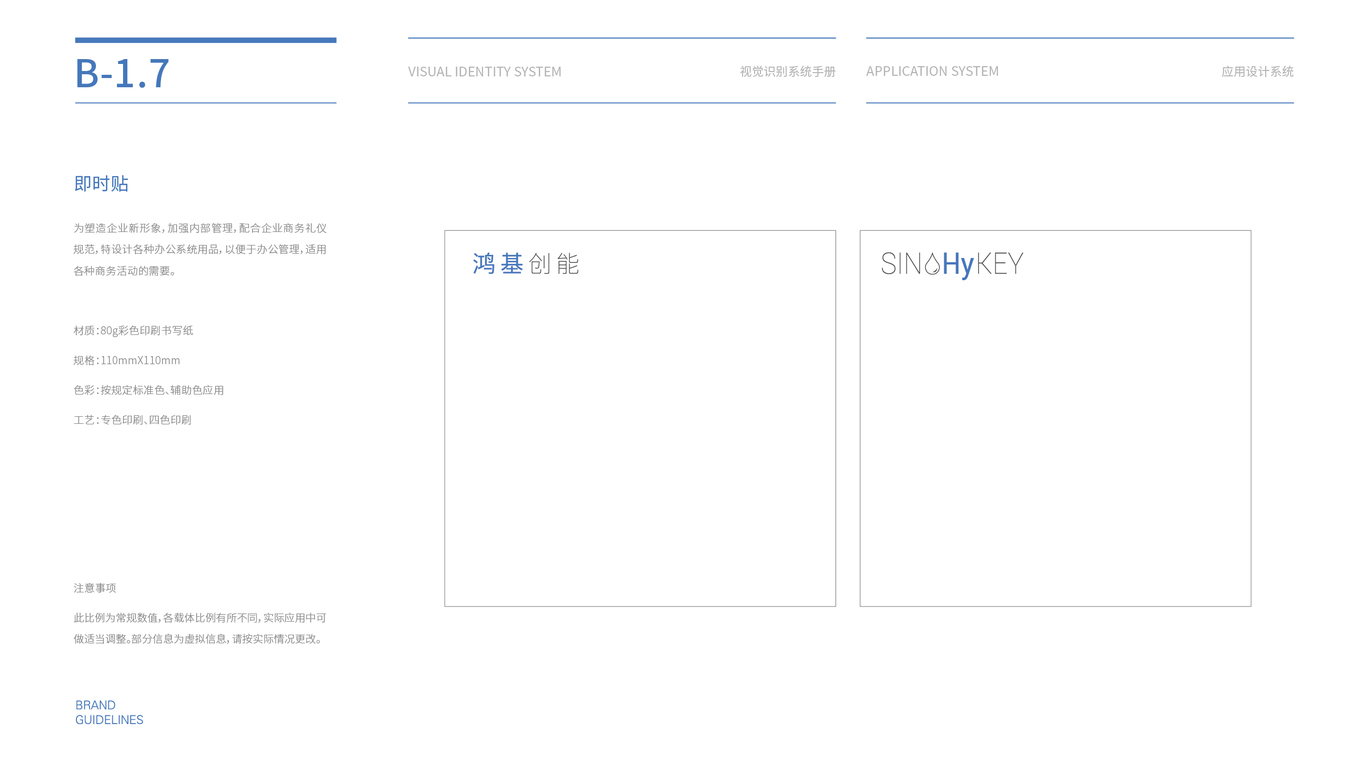Click the B-1.7 page number heading
1366x768 pixels.
tap(122, 73)
